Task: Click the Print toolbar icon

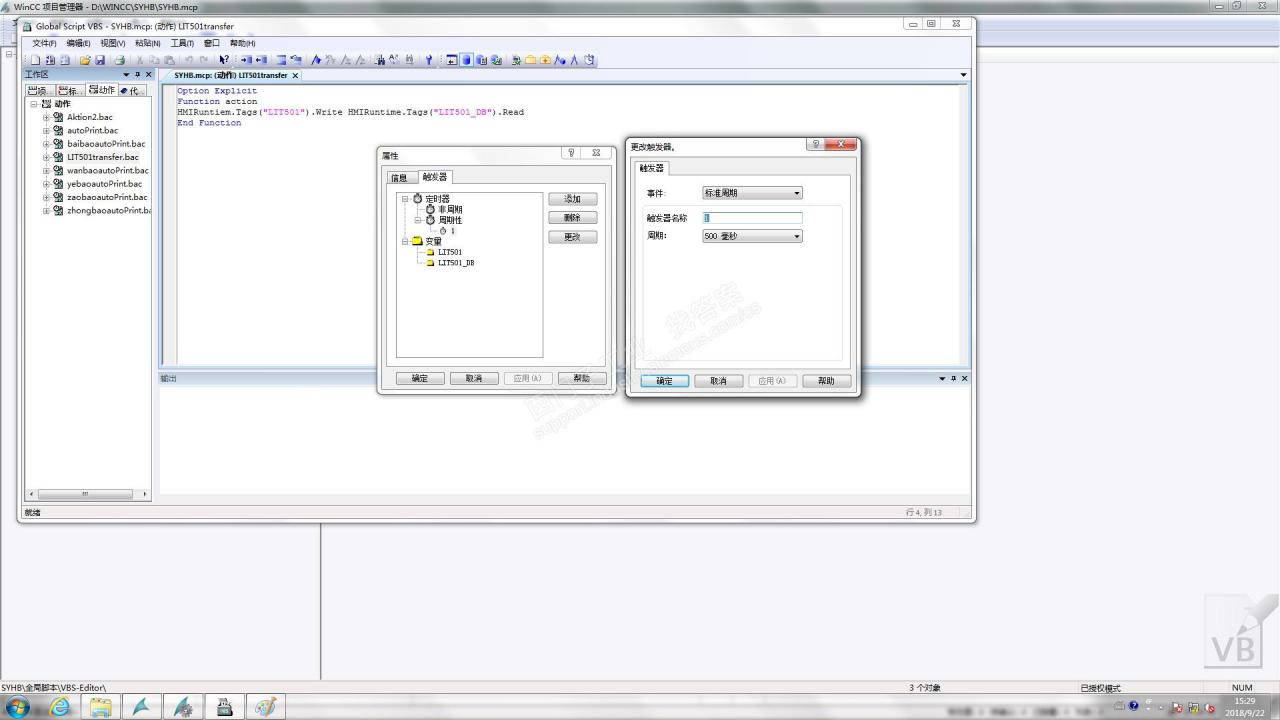Action: (119, 60)
